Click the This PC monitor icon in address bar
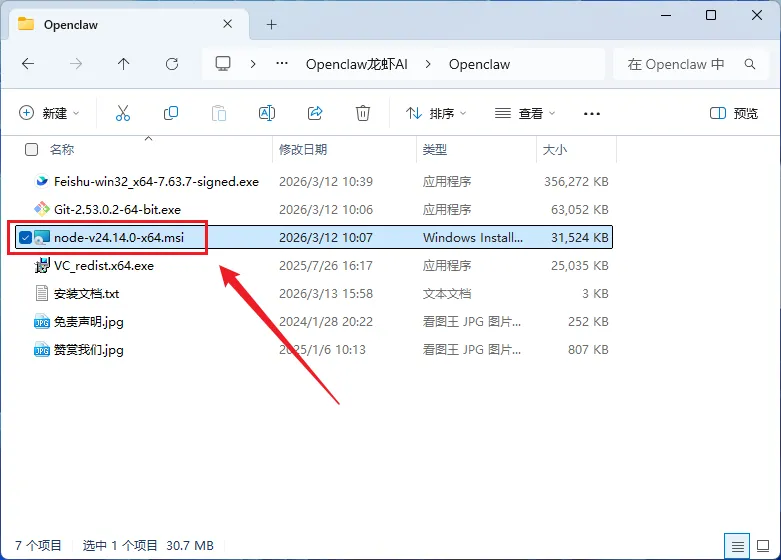 (223, 64)
